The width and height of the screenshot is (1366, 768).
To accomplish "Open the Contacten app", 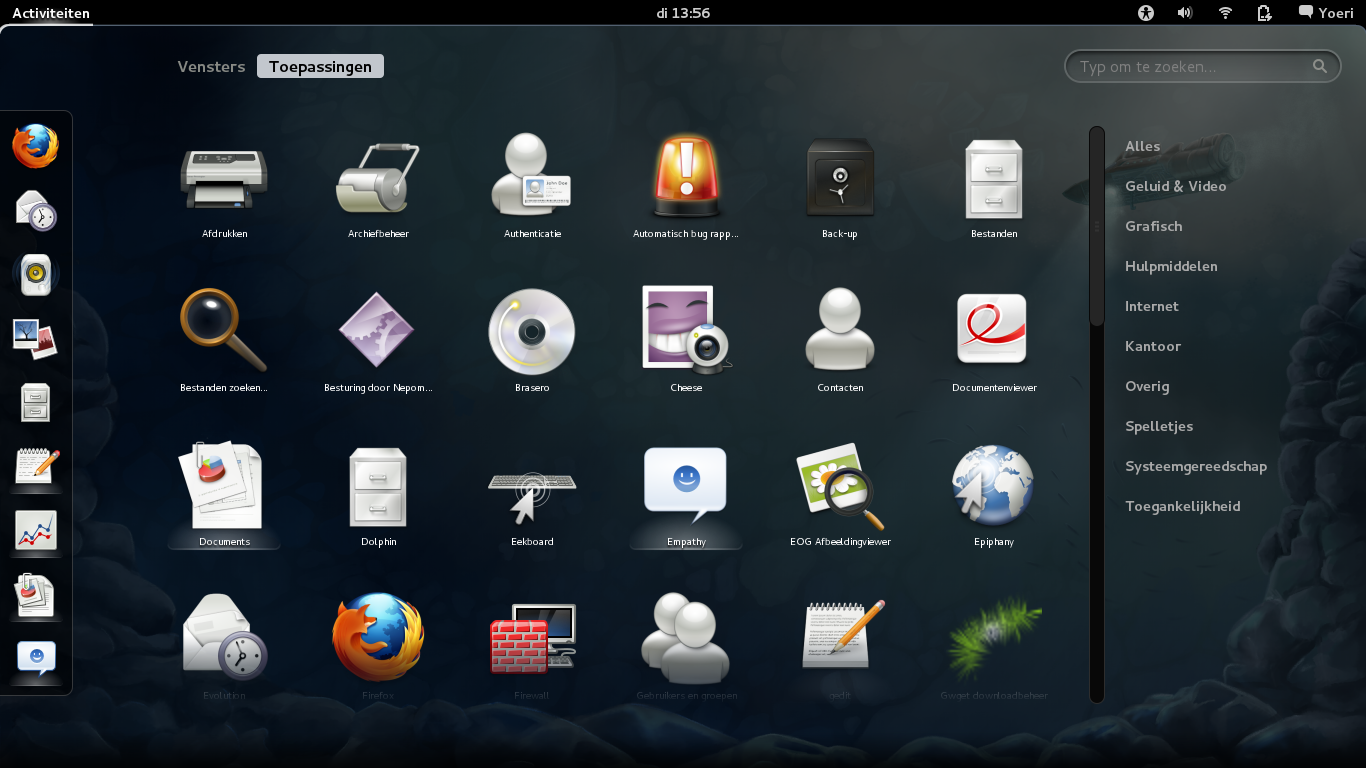I will 840,342.
